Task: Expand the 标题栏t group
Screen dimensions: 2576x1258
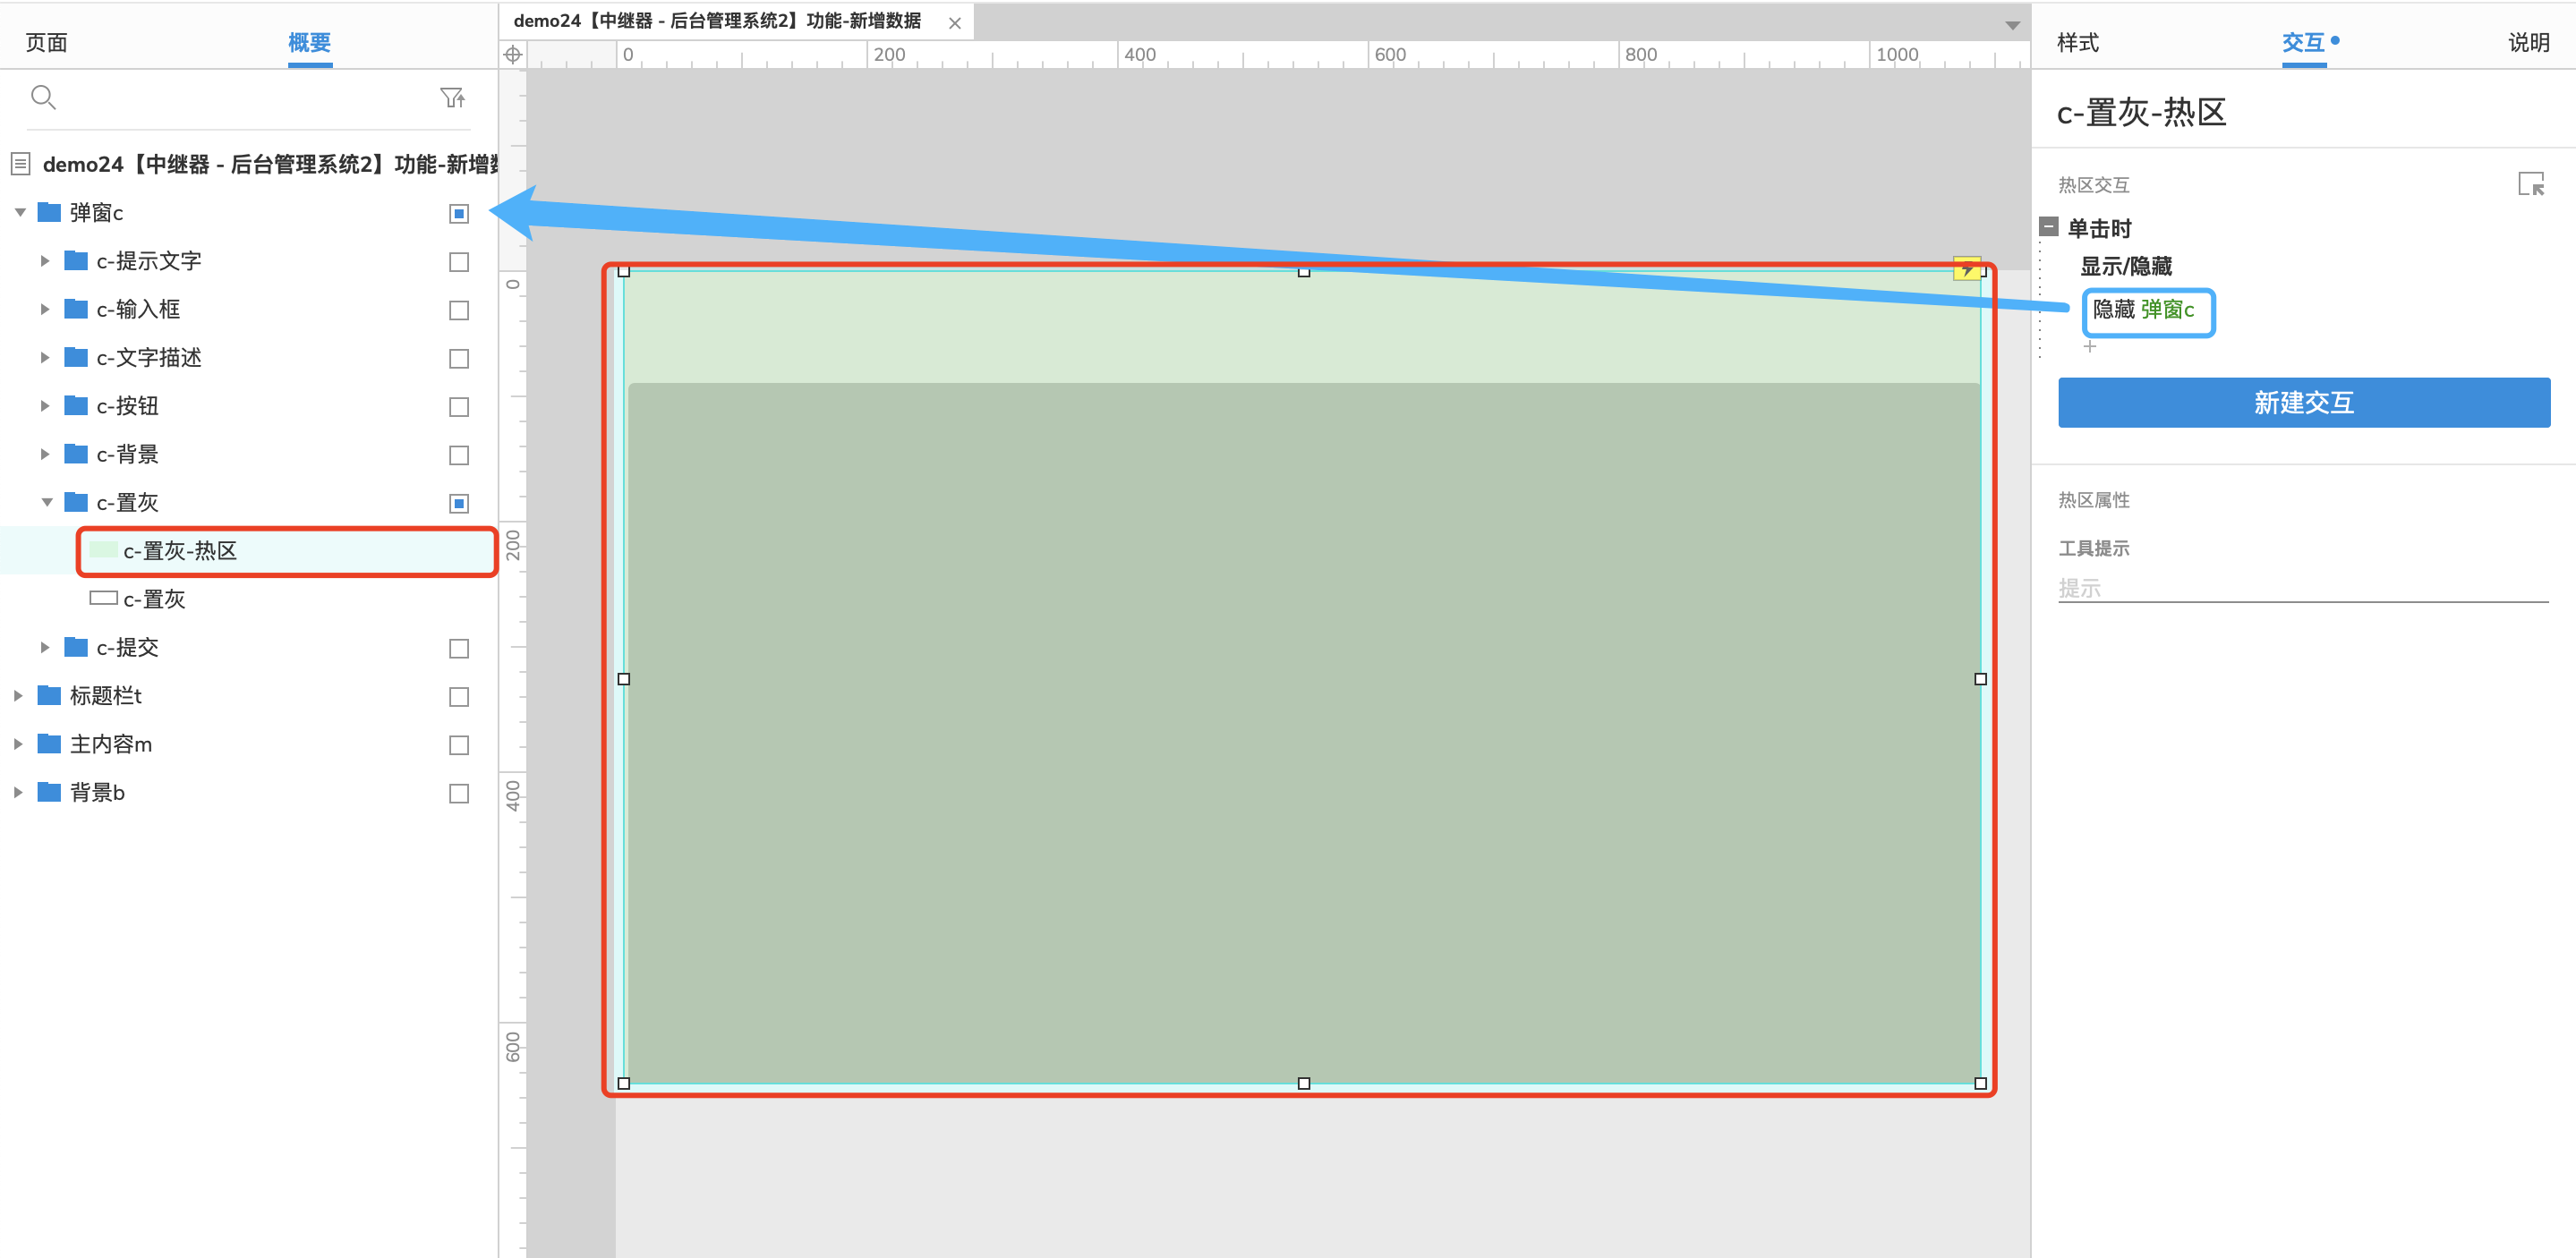Action: (18, 695)
